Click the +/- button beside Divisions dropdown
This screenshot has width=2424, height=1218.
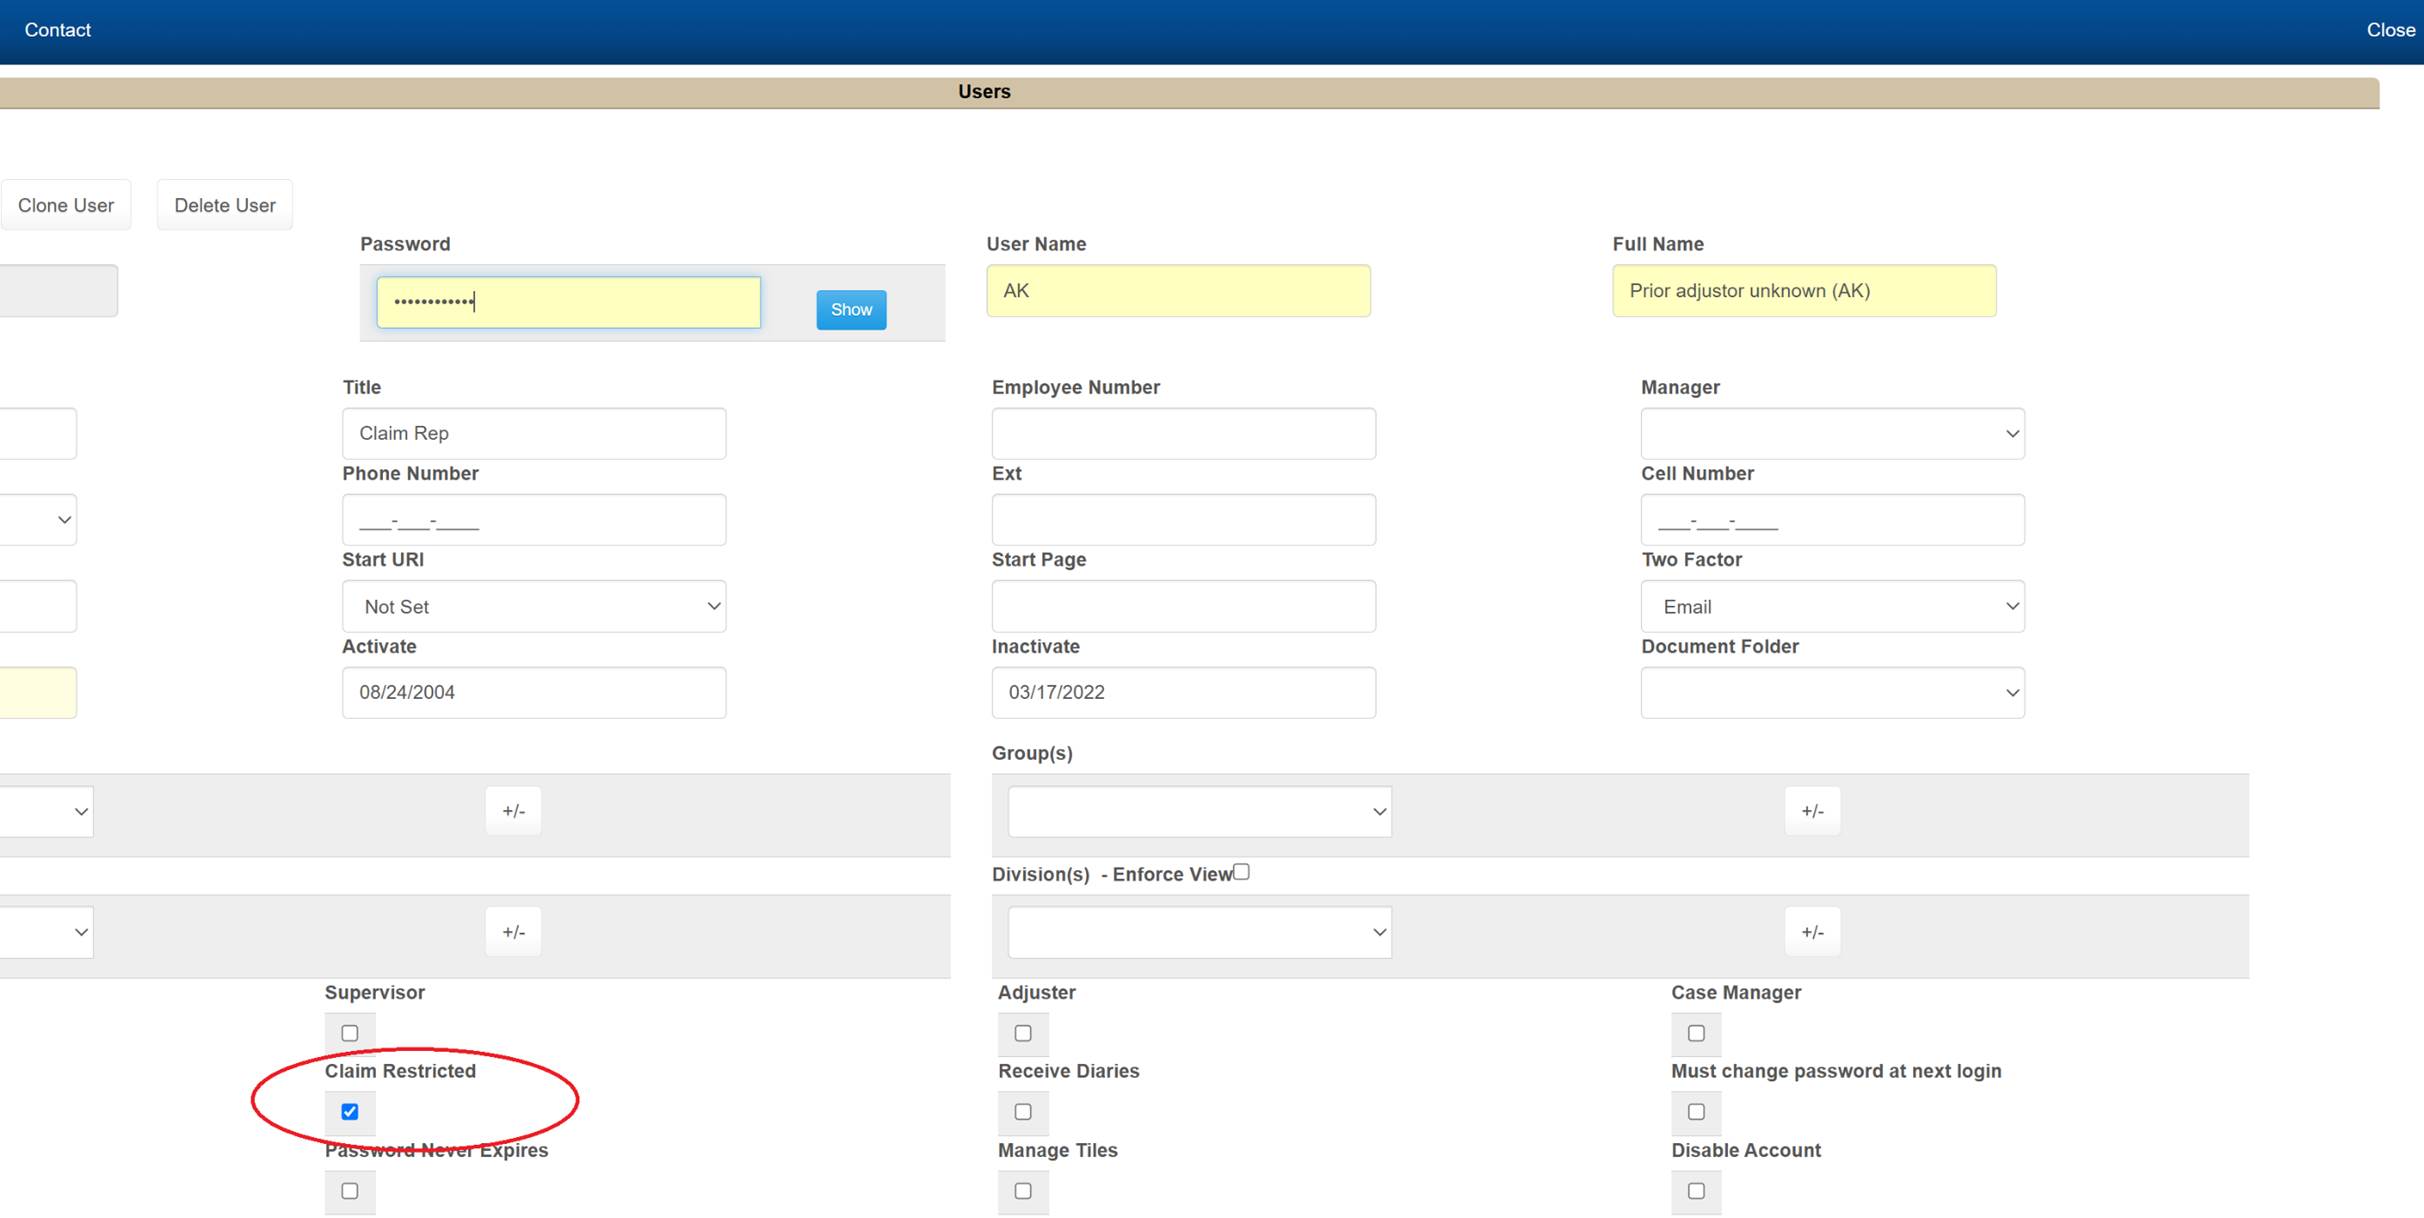pyautogui.click(x=1812, y=932)
